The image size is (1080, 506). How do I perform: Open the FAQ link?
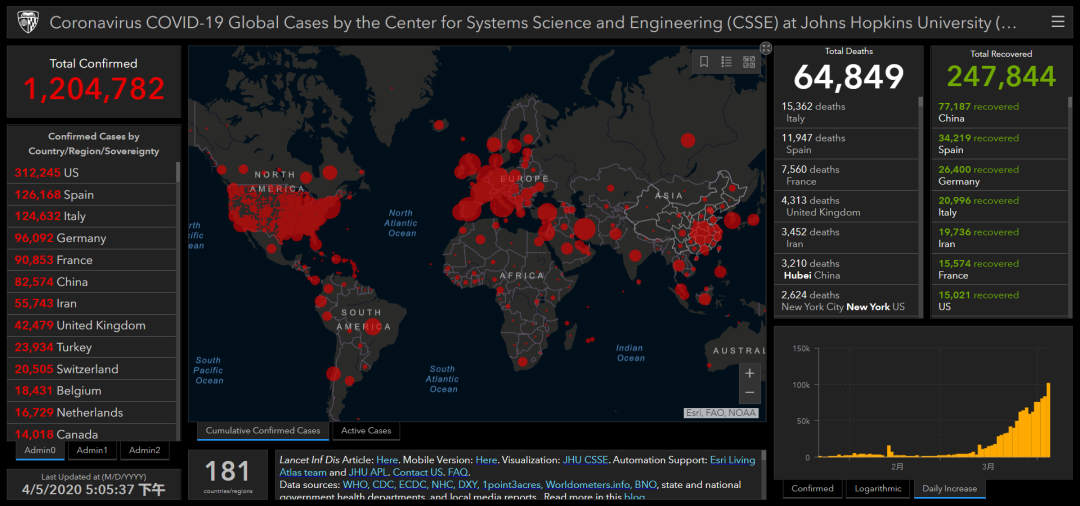click(457, 472)
